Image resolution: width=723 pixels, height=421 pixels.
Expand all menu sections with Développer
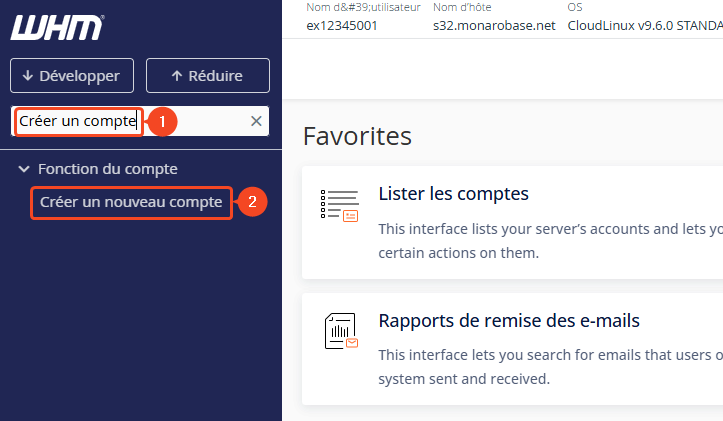tap(70, 75)
